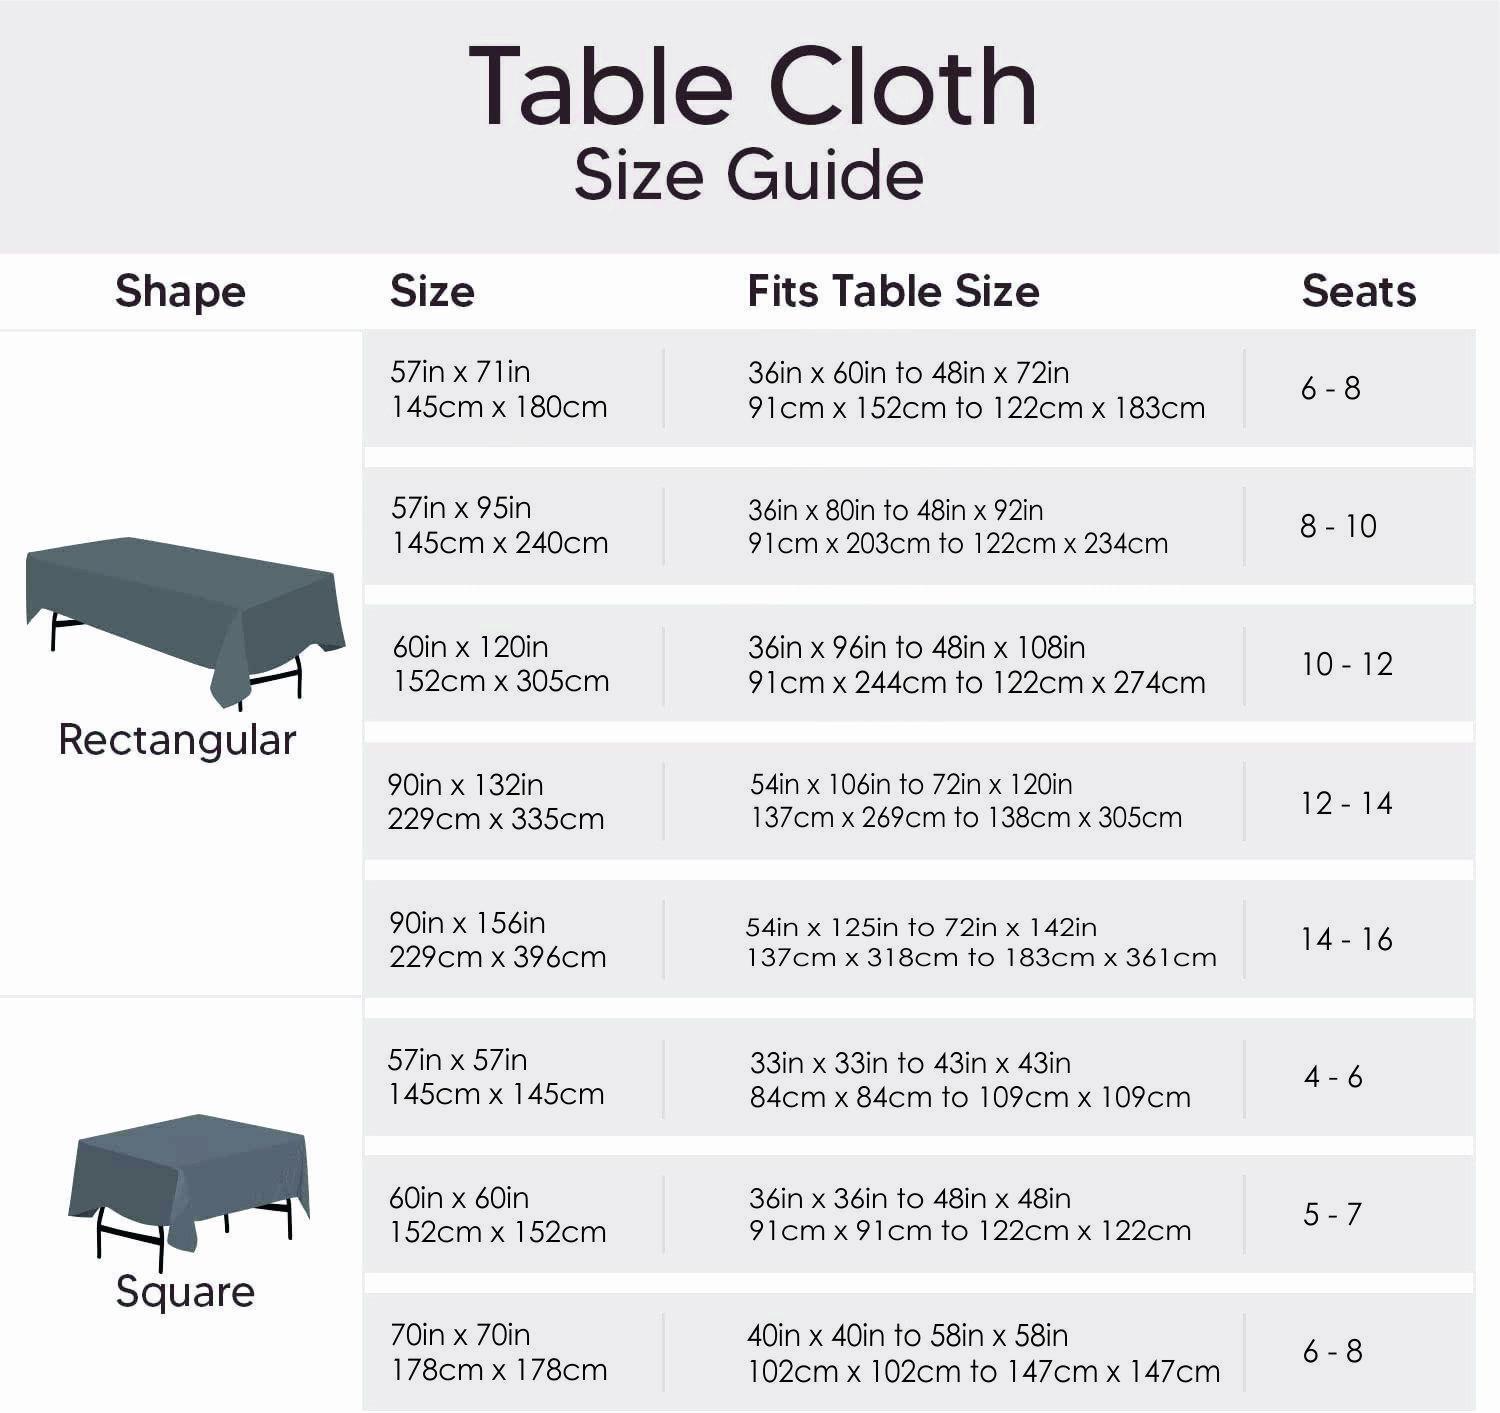Click the "14 - 16" seats value
1500x1413 pixels.
pos(1346,939)
